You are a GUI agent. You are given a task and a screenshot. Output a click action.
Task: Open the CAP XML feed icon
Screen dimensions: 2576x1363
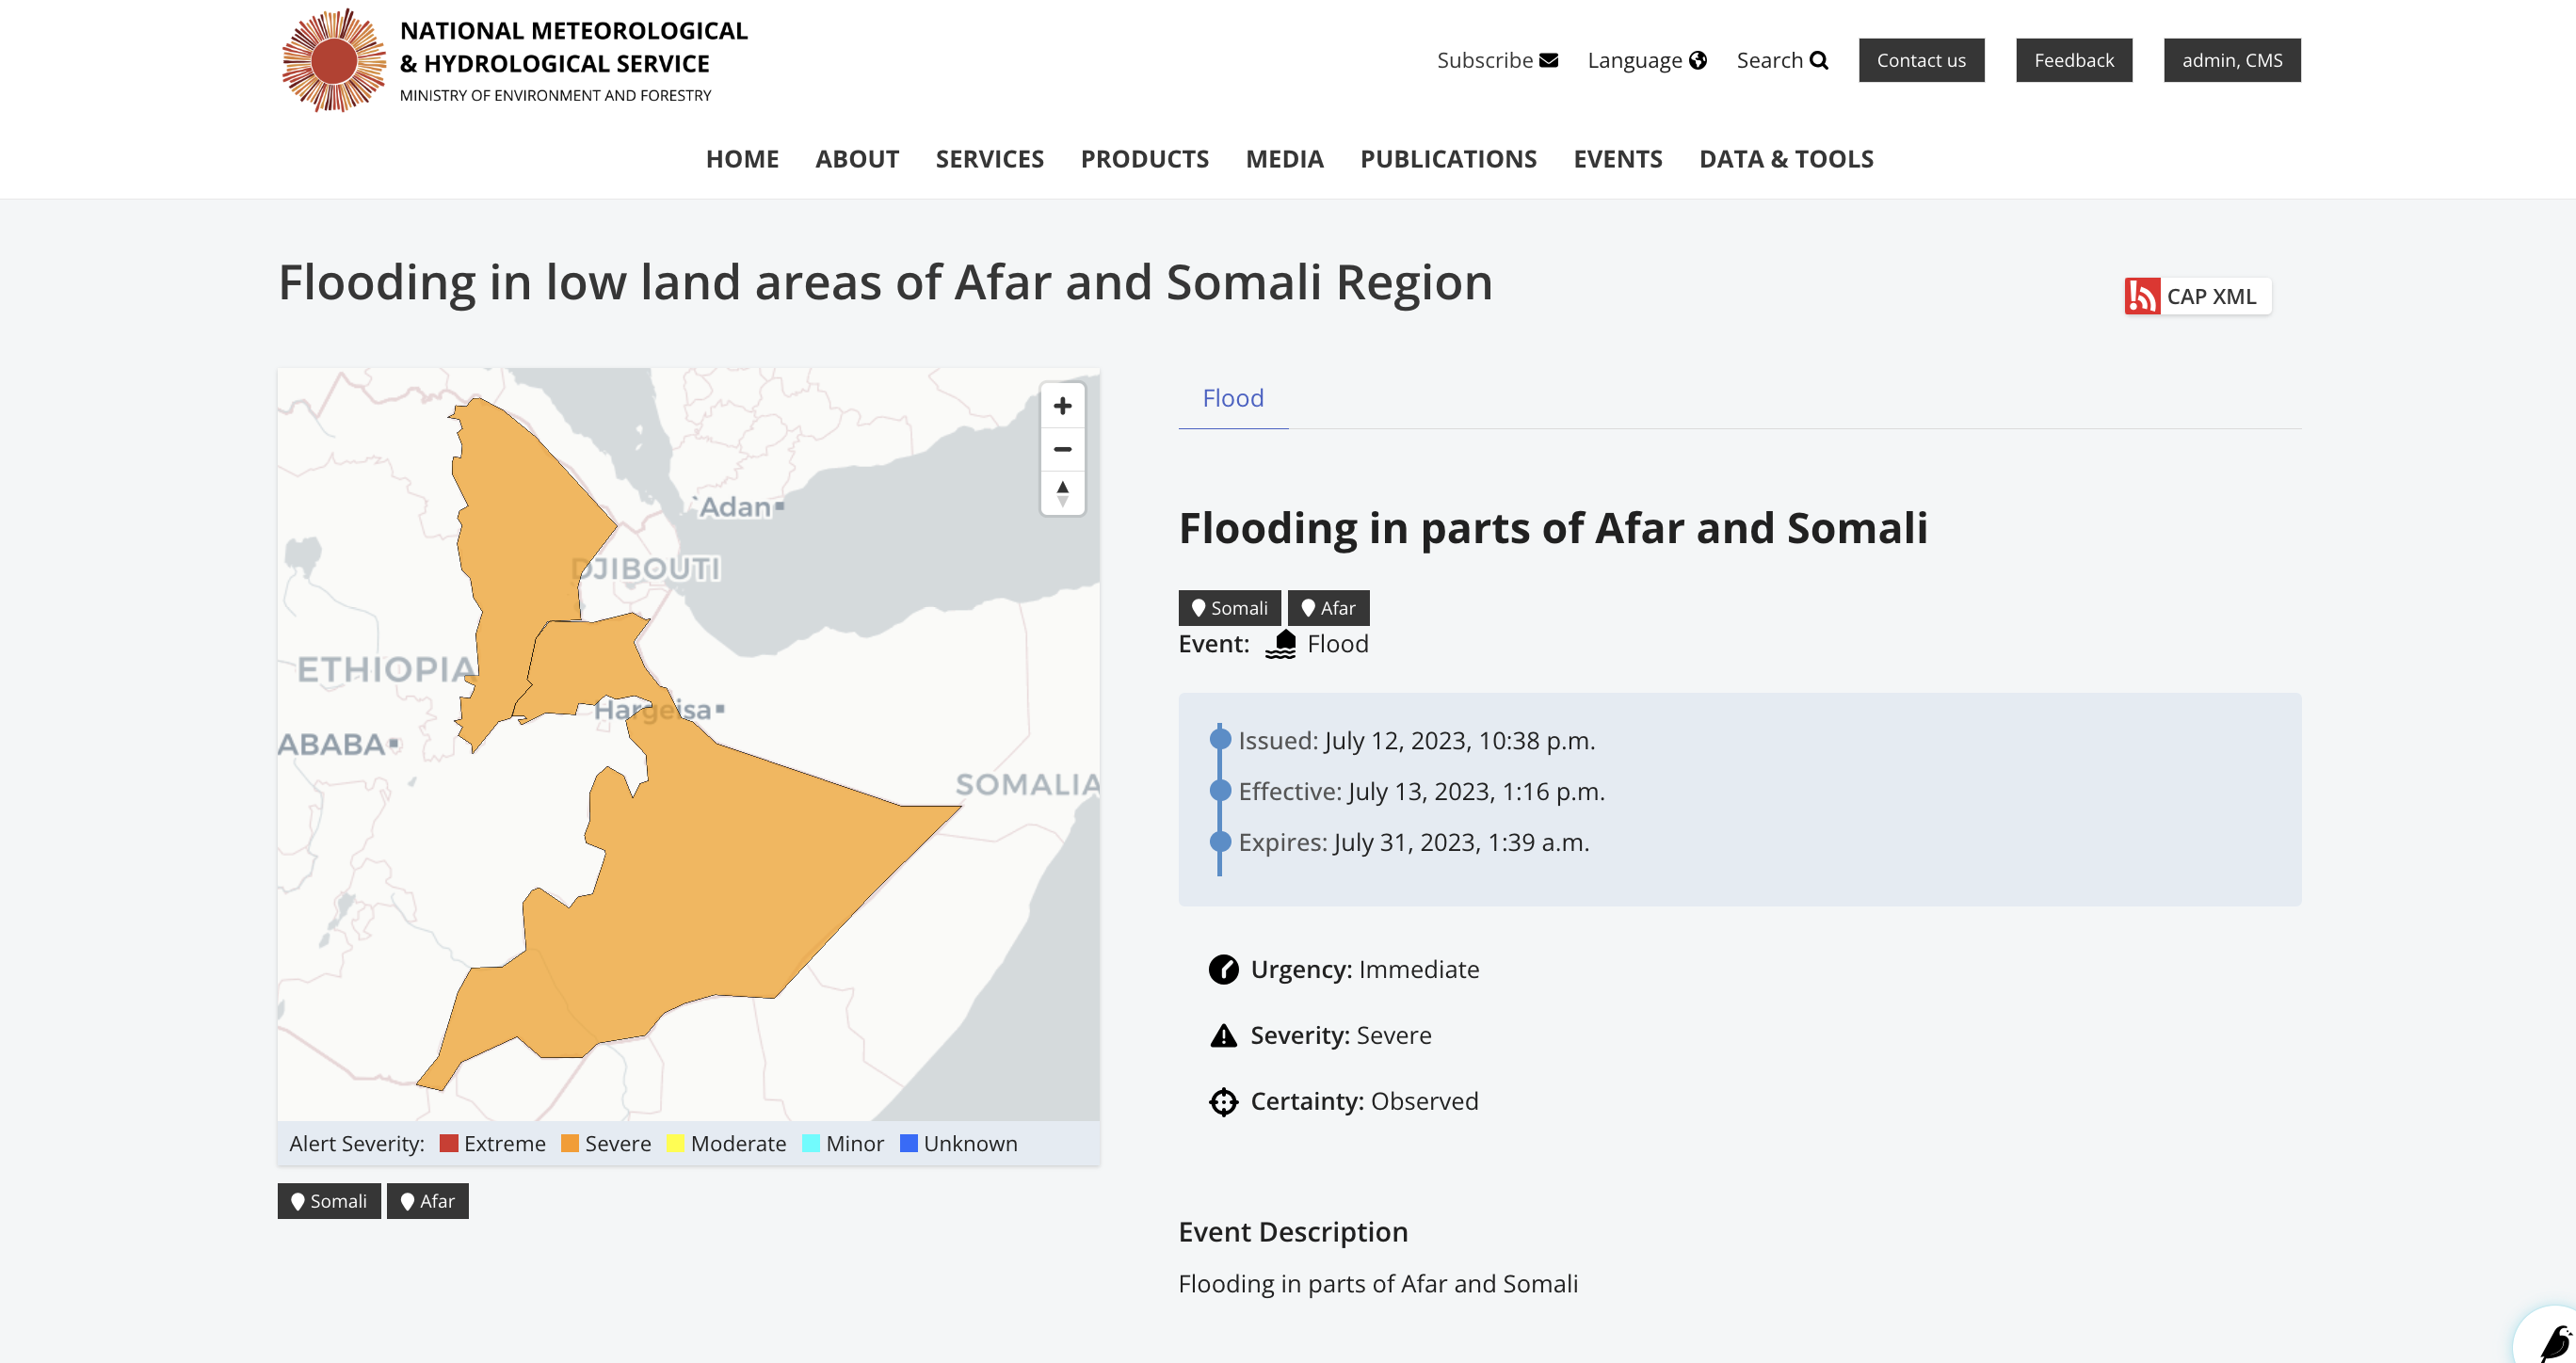tap(2142, 296)
